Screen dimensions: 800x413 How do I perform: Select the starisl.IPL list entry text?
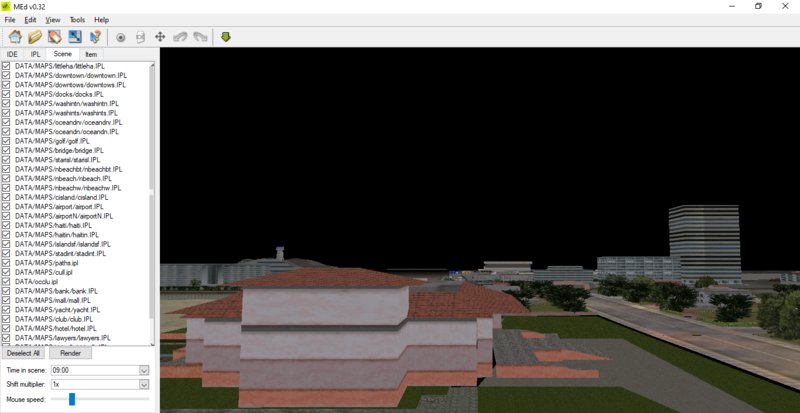(57, 160)
